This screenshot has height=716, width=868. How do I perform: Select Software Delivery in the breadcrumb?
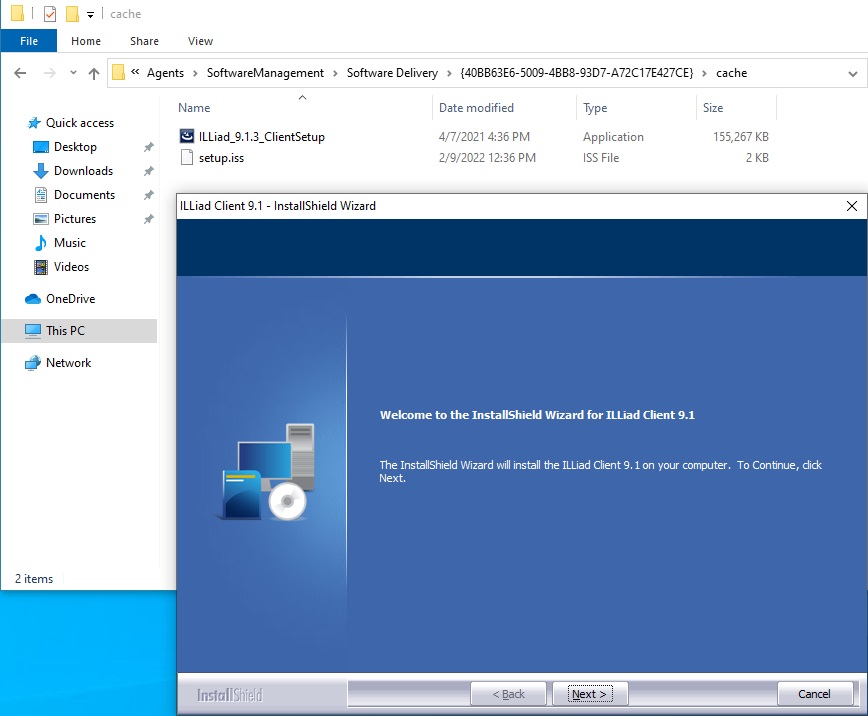point(392,73)
